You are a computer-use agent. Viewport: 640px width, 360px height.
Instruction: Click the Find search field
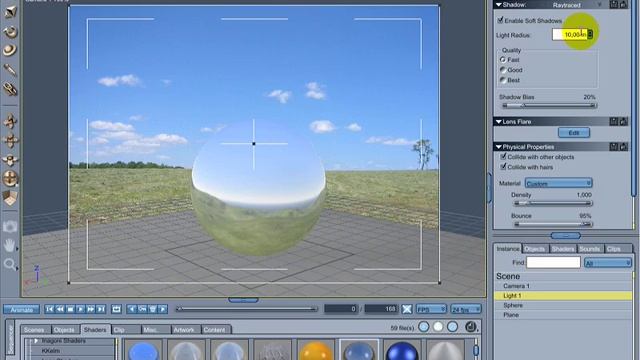click(553, 262)
